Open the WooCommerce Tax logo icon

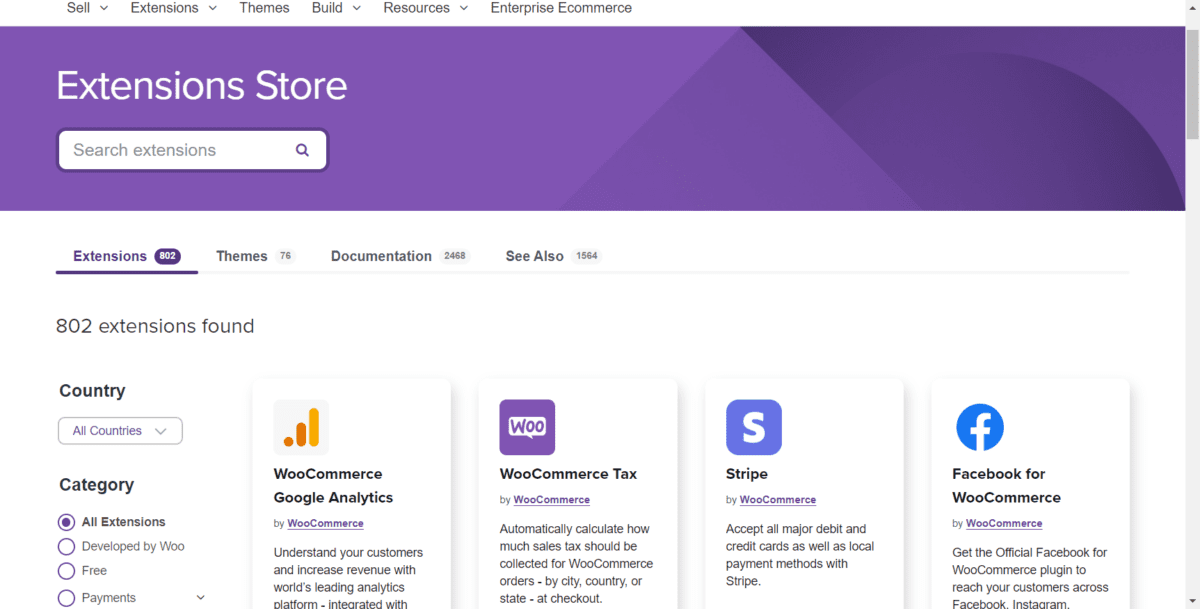(x=527, y=427)
